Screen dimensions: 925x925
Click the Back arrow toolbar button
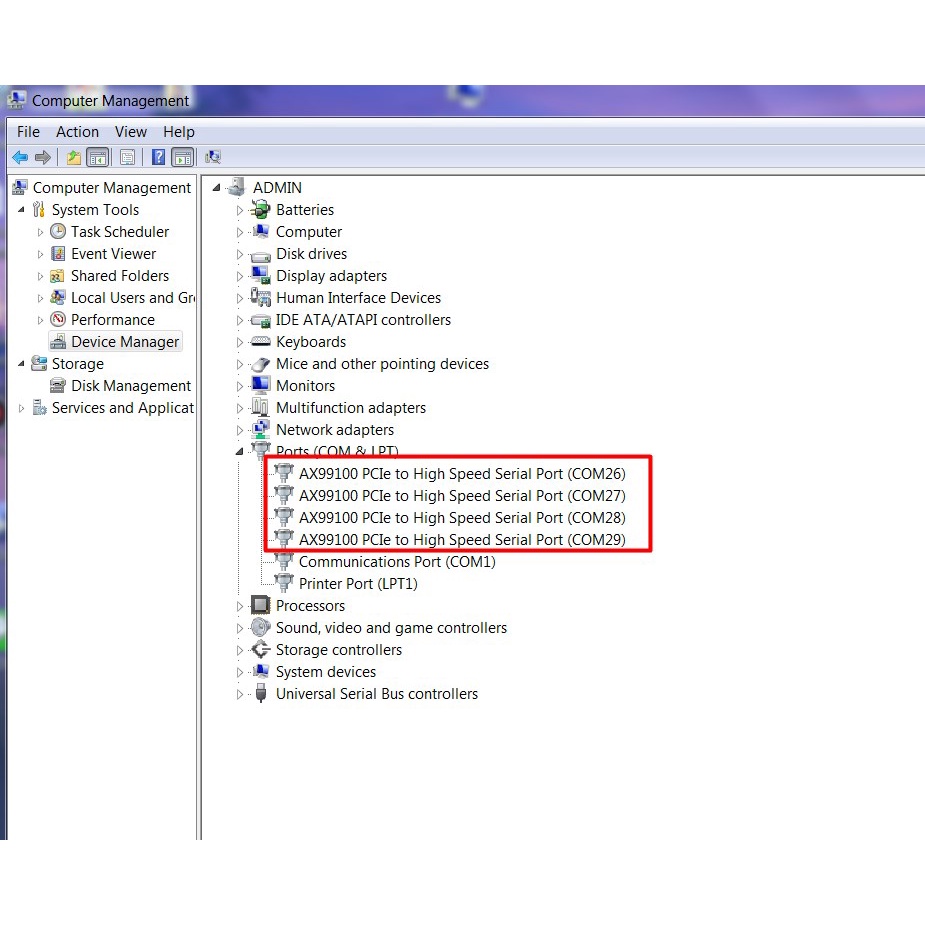point(19,157)
